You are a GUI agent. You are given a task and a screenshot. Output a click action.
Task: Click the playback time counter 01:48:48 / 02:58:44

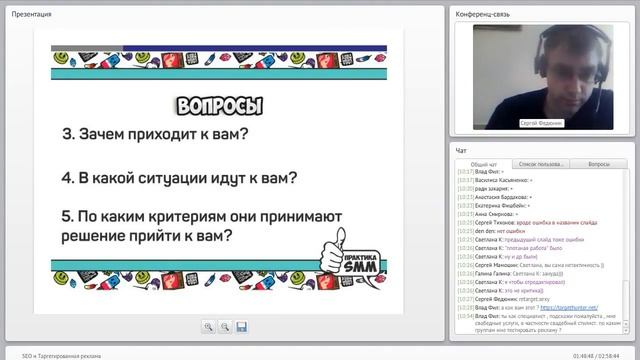[x=596, y=356]
